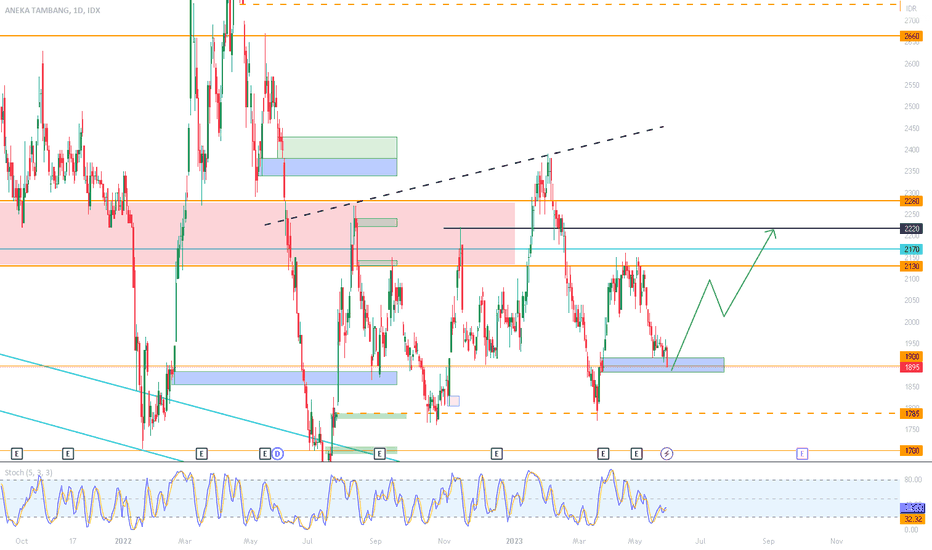Click the 32.32 stochastic value label
The height and width of the screenshot is (550, 932).
(x=912, y=519)
